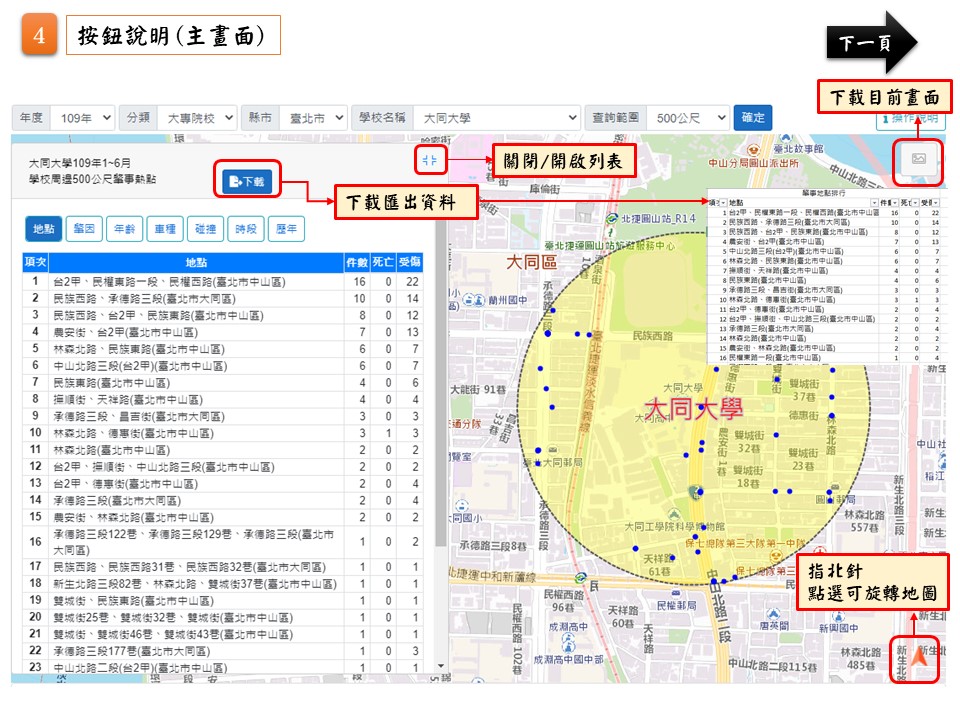This screenshot has width=960, height=720.
Task: Click row 7 民族東路(臺北市中山區)
Action: tap(223, 383)
